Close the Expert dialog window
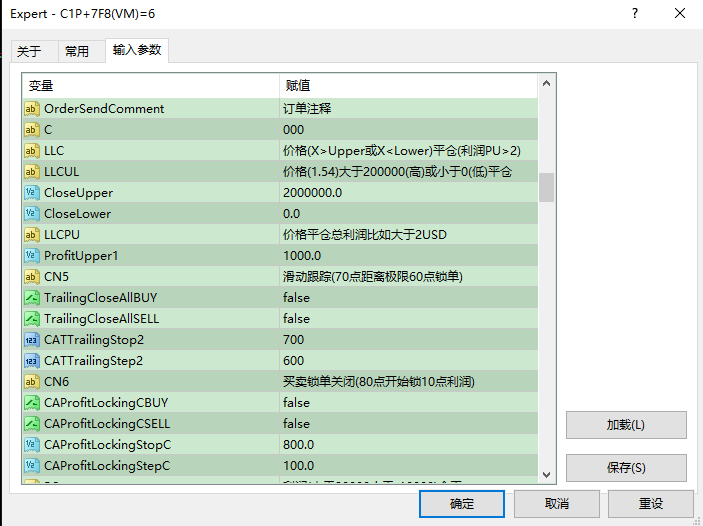 pos(680,13)
